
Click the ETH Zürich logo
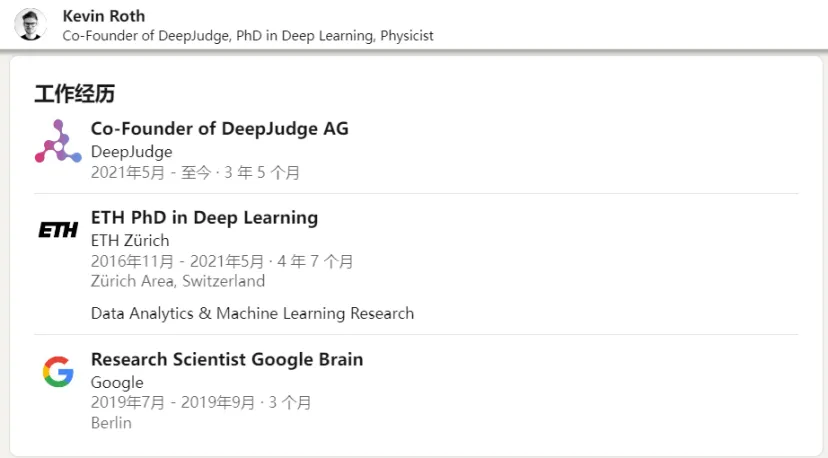coord(58,230)
